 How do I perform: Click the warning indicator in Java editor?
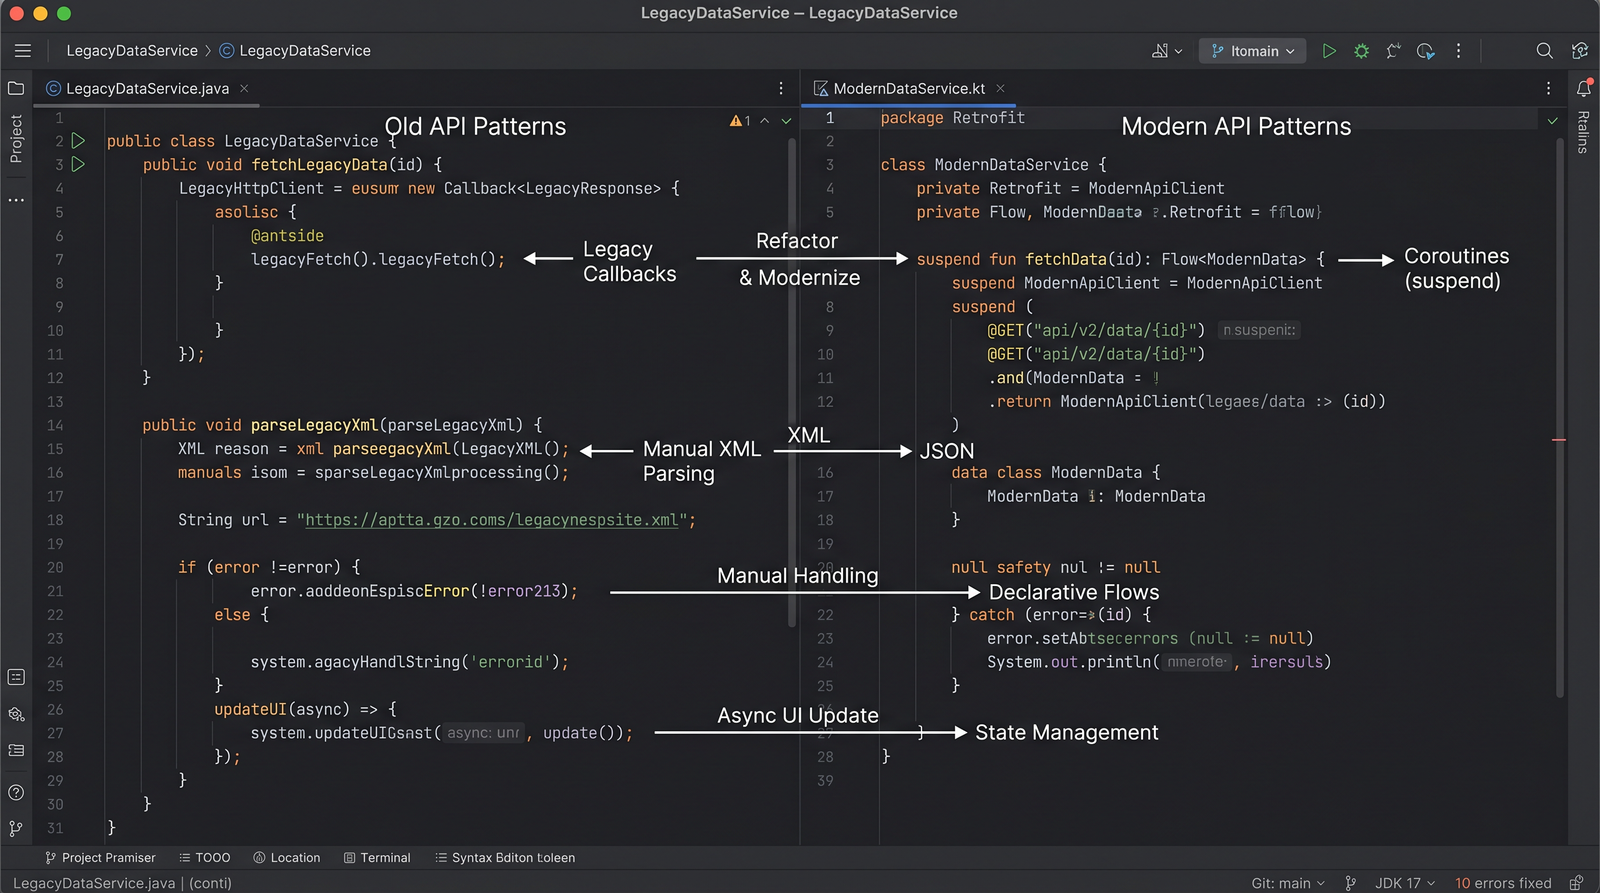point(740,121)
